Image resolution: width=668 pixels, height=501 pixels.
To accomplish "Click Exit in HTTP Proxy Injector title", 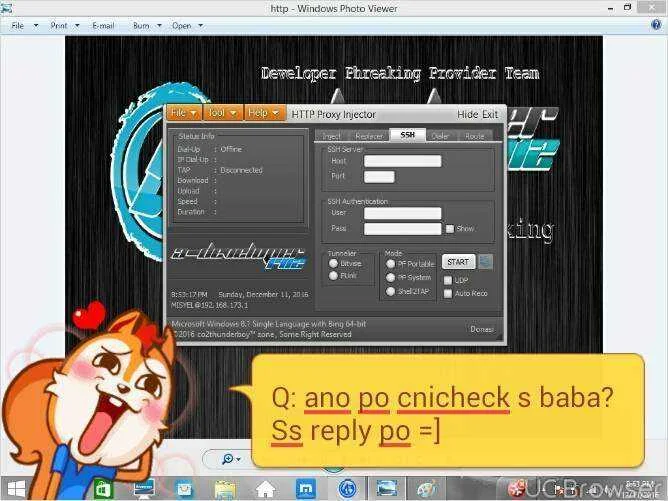I will pos(489,114).
